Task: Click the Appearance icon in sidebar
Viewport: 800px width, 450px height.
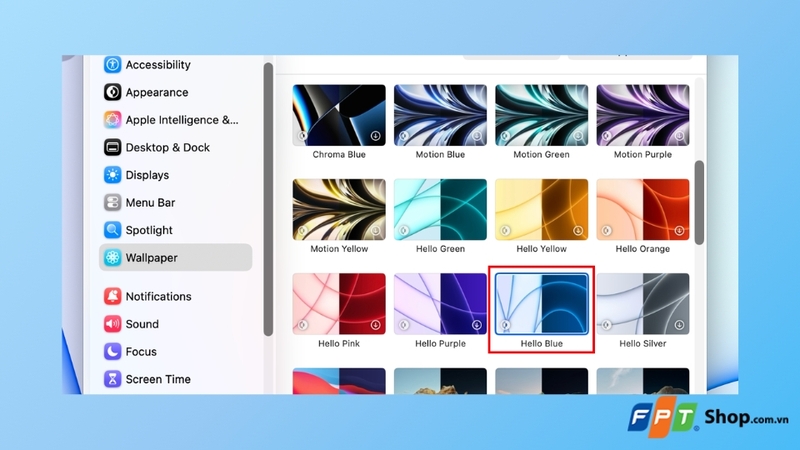Action: [x=112, y=92]
